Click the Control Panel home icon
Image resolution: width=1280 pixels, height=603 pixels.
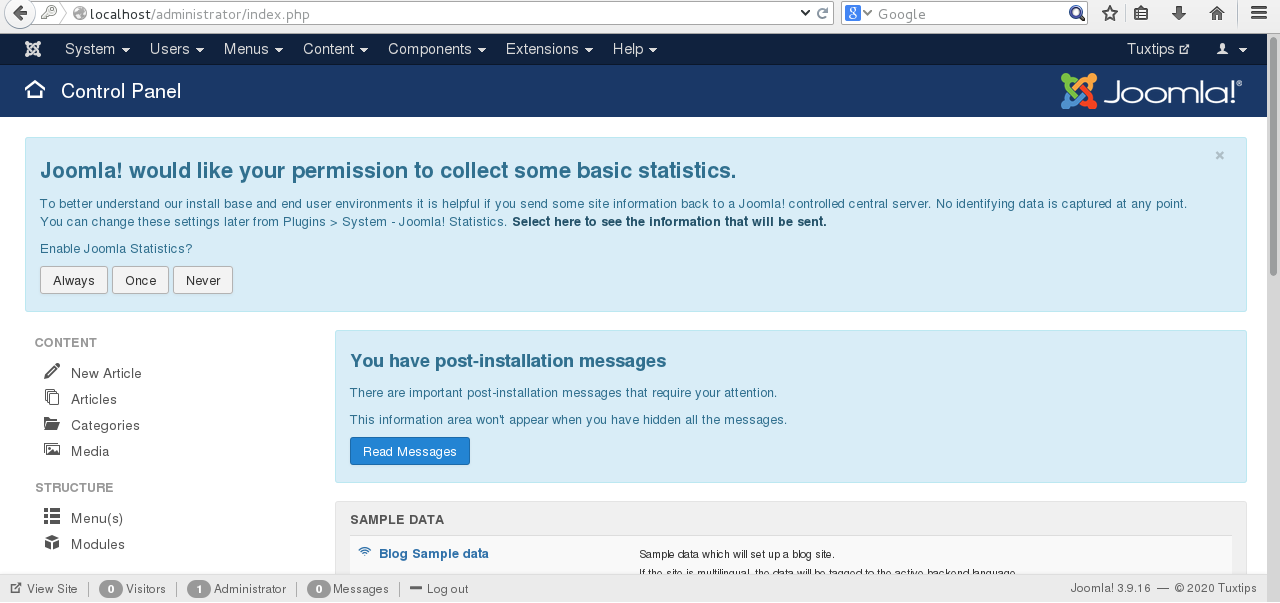click(35, 90)
